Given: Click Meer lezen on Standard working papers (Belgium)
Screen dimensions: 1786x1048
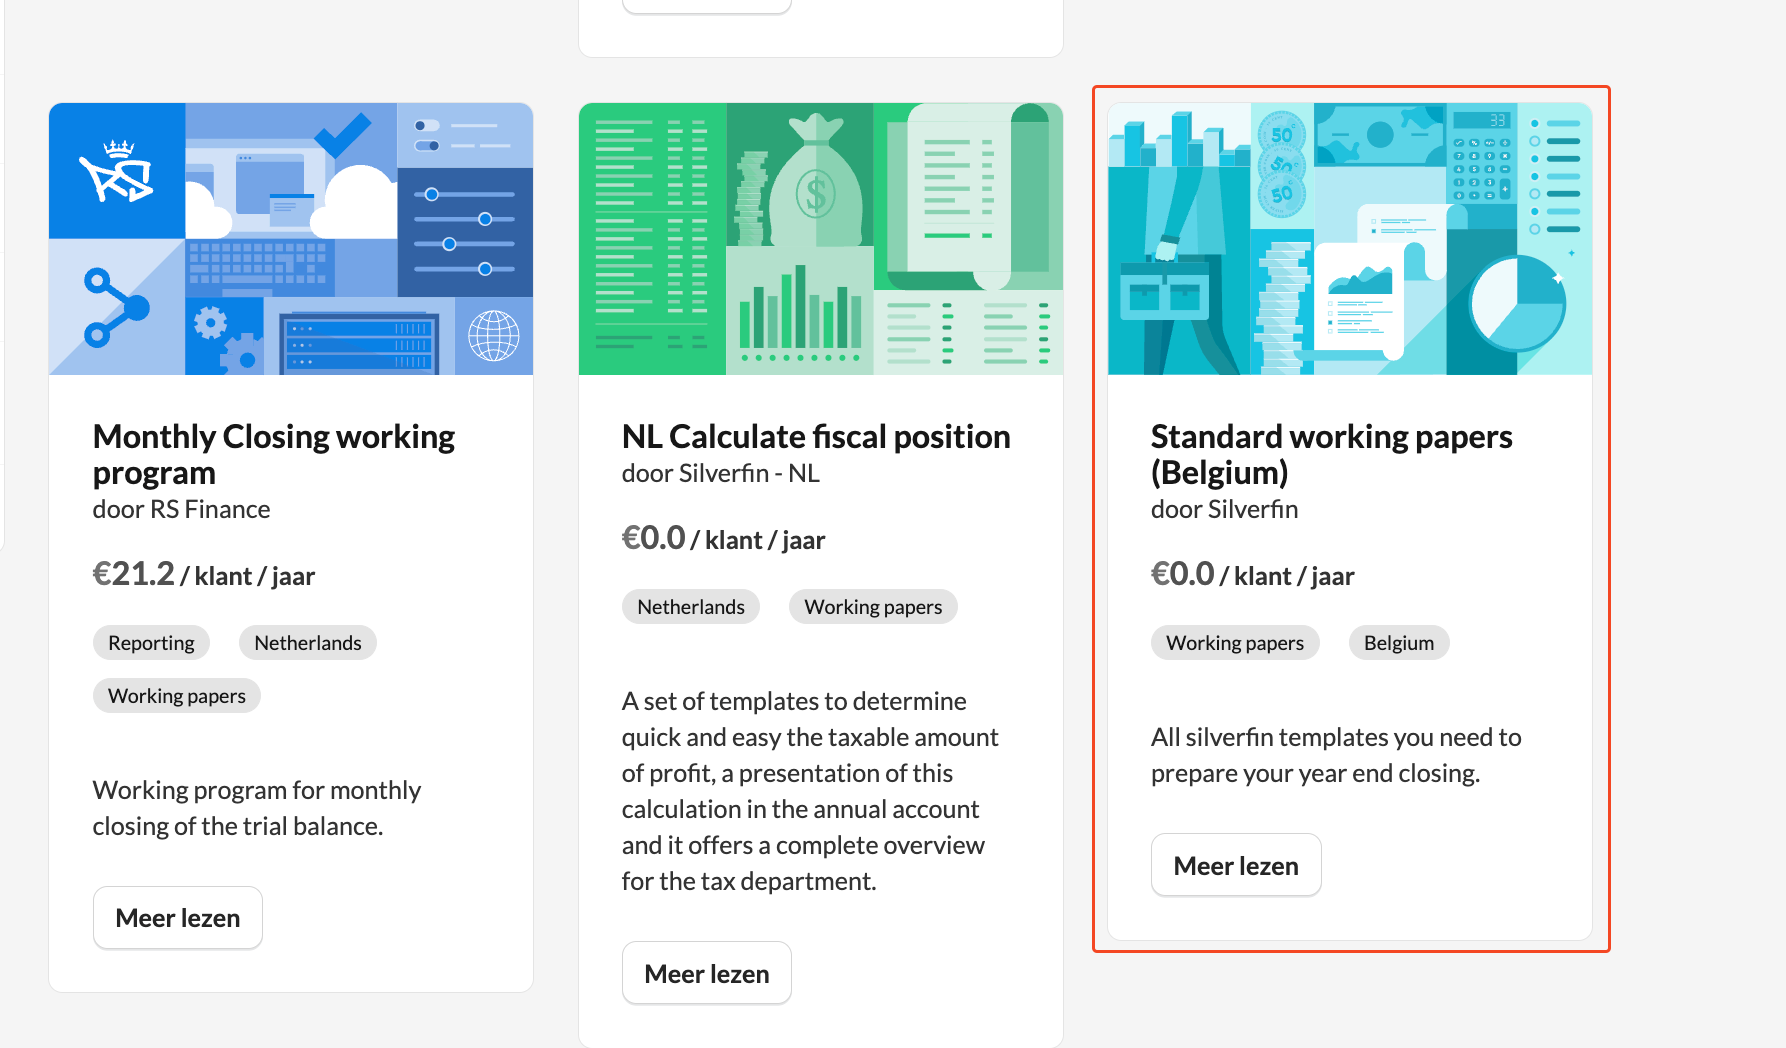Looking at the screenshot, I should tap(1236, 866).
